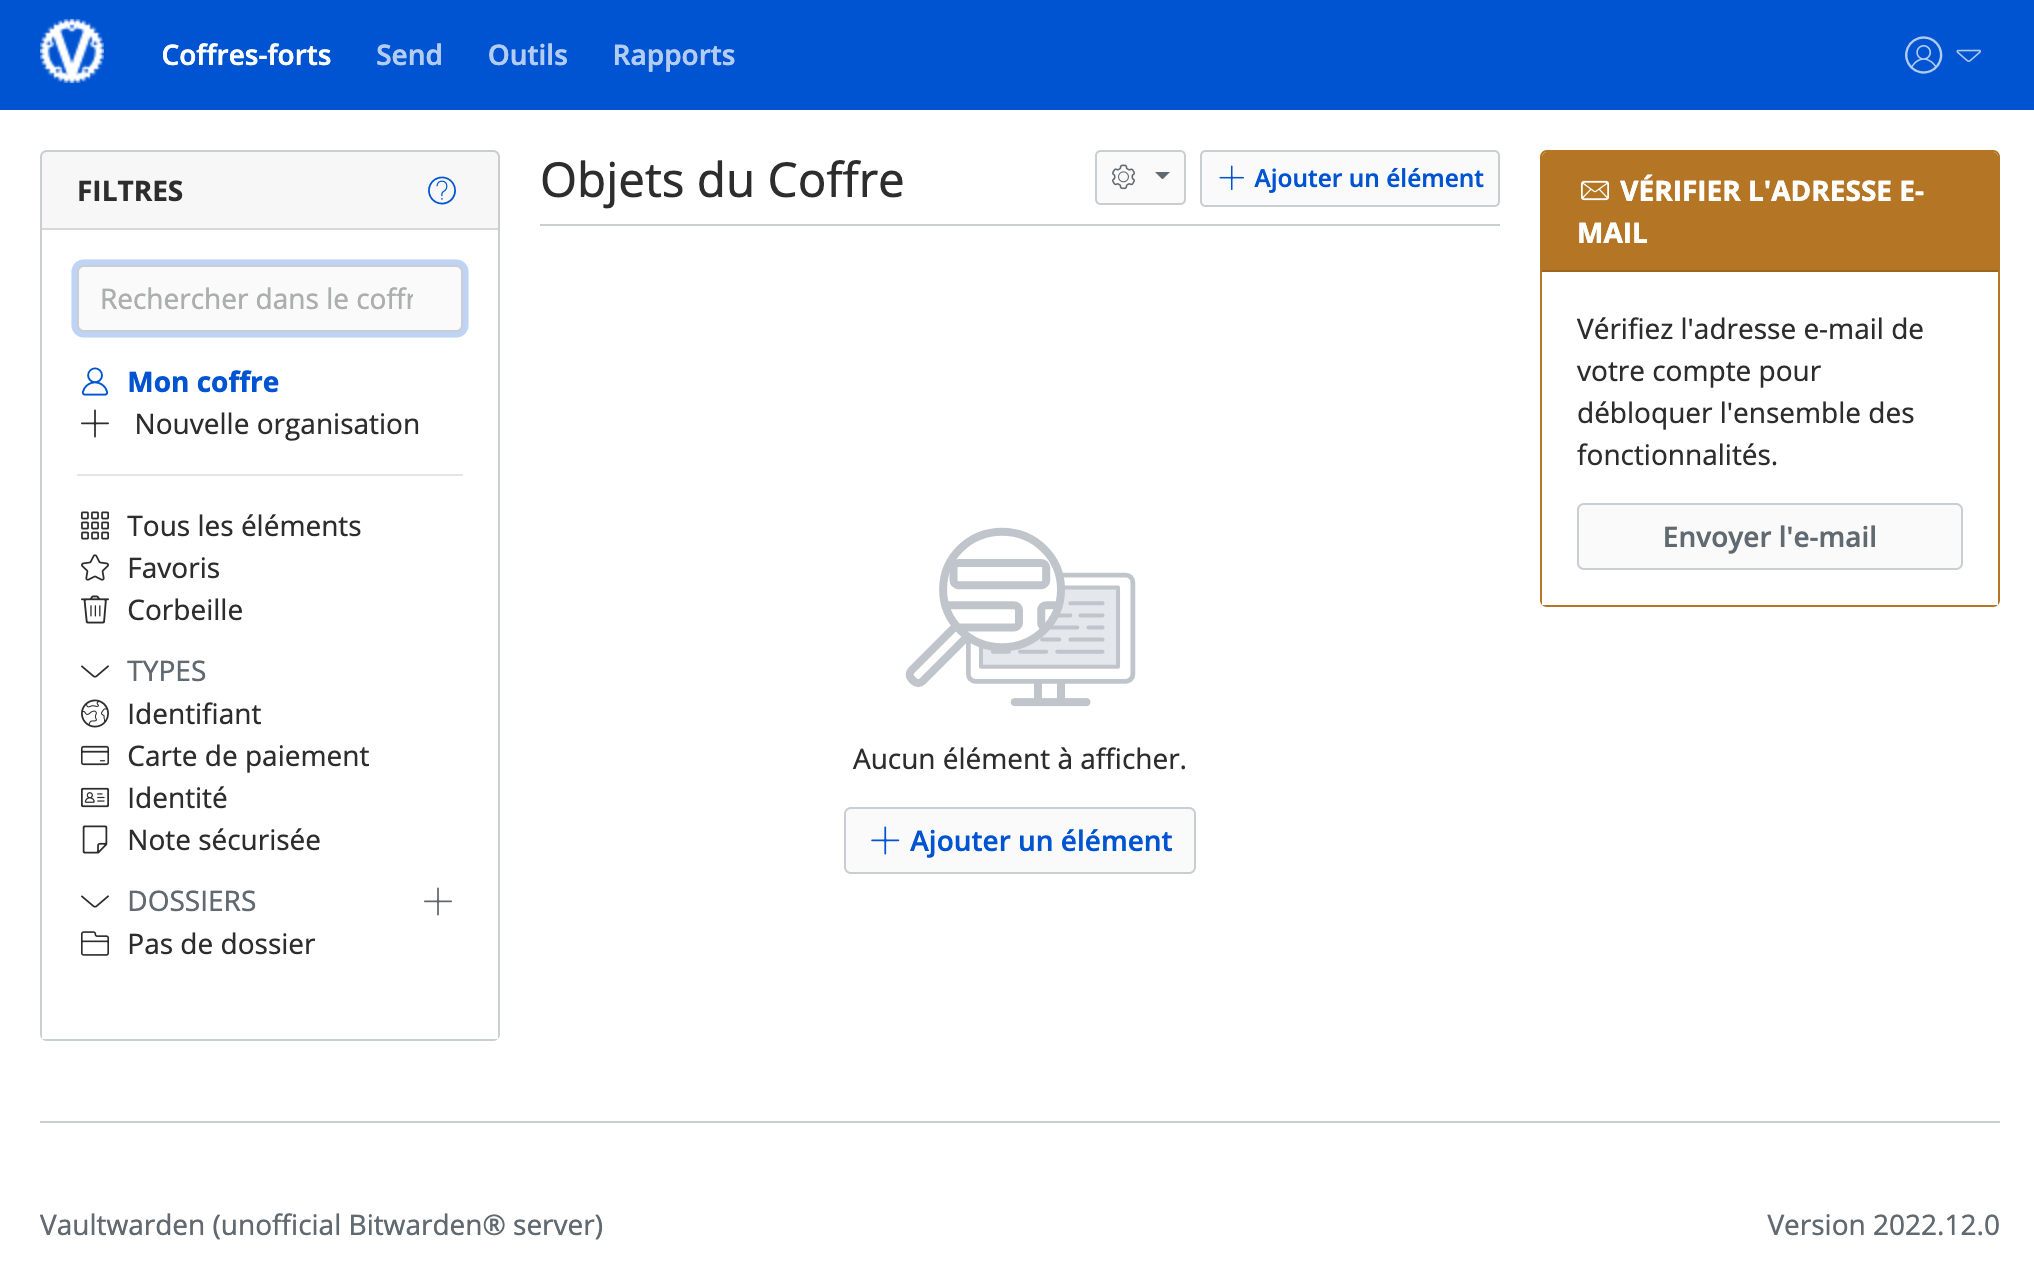The height and width of the screenshot is (1270, 2034).
Task: Expand the account menu caret
Action: pyautogui.click(x=1969, y=55)
